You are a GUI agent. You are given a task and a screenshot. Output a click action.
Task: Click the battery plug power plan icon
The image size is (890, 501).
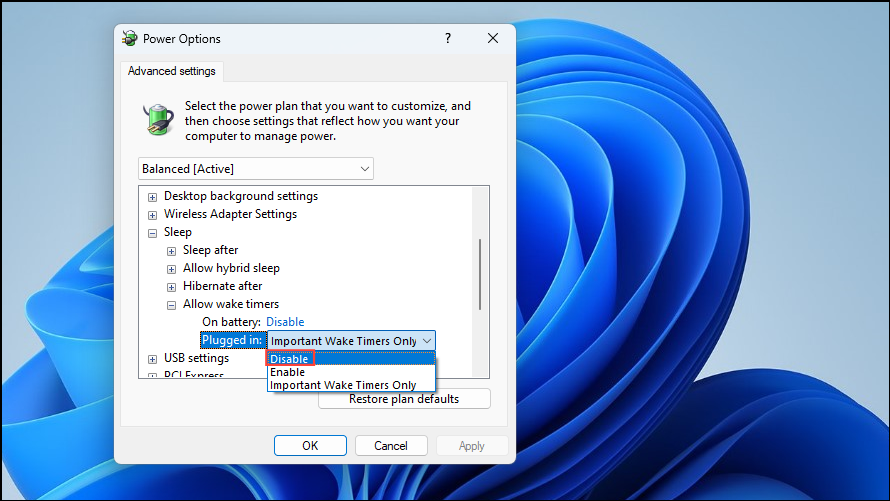158,120
